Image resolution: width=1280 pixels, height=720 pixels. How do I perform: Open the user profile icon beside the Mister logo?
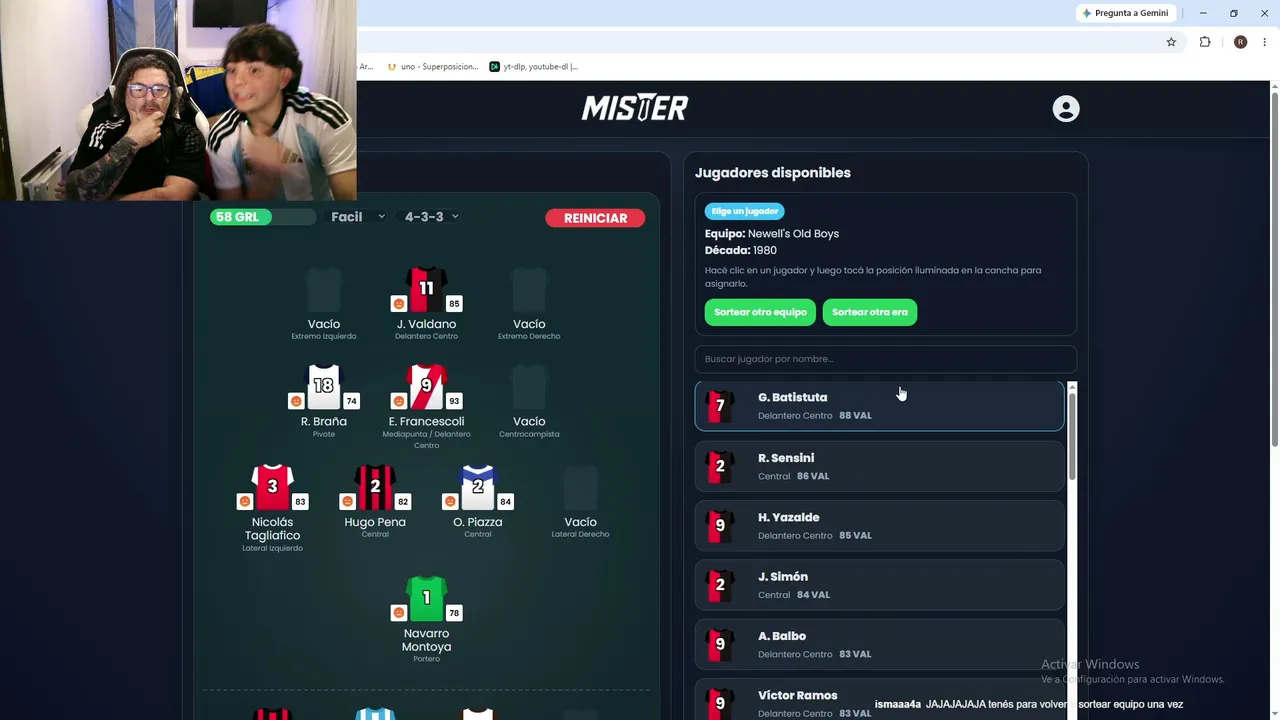(x=1066, y=109)
